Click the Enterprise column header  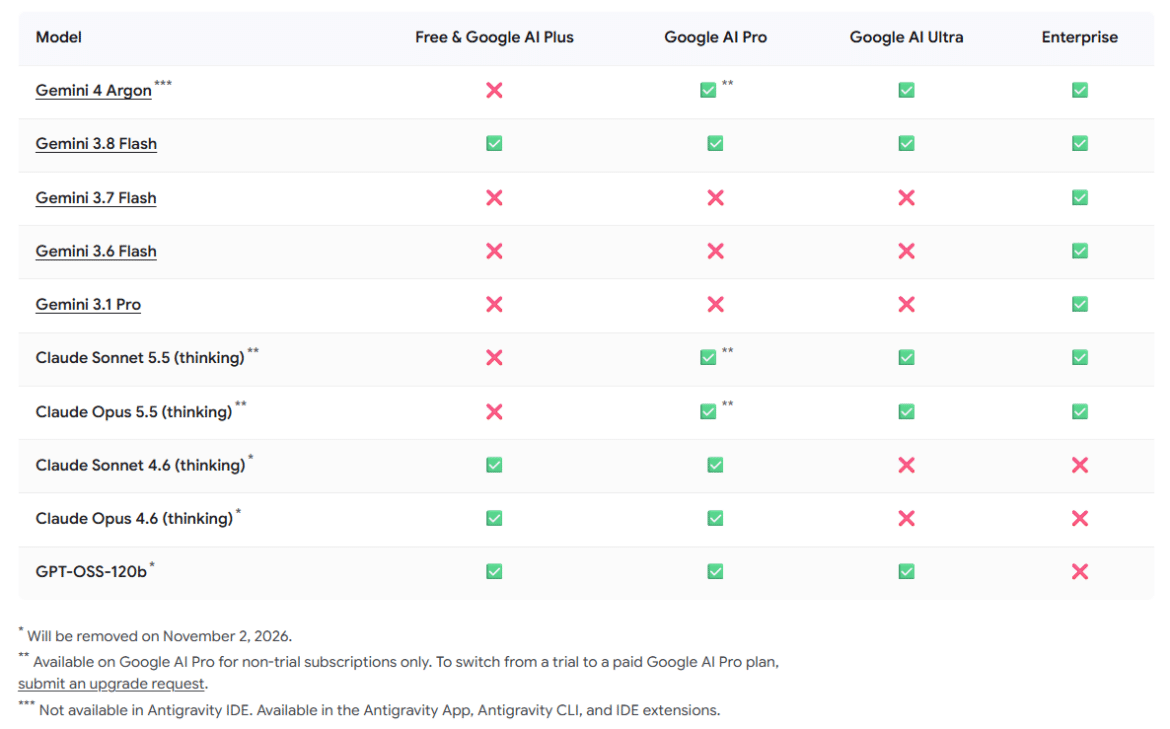[x=1080, y=37]
